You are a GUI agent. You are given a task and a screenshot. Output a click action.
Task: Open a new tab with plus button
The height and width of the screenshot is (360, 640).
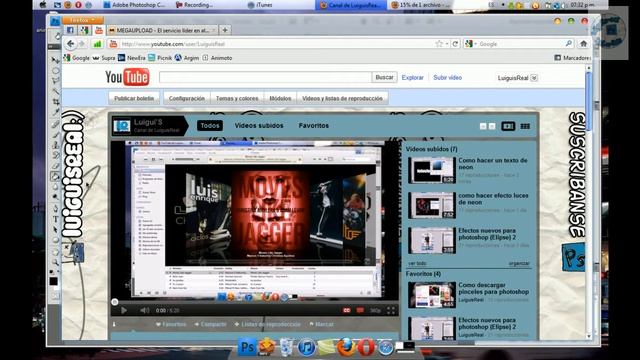(224, 30)
